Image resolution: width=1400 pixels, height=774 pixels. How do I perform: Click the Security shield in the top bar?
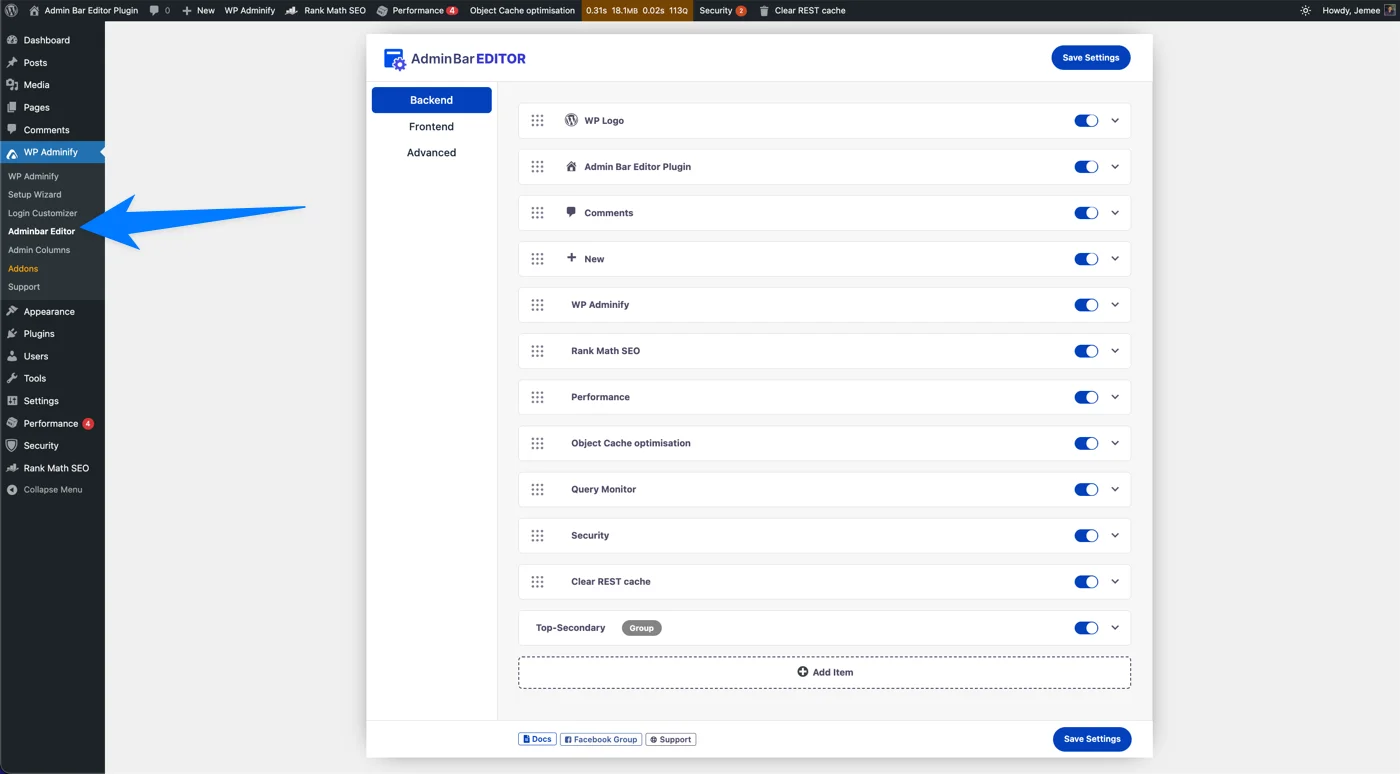(x=717, y=10)
